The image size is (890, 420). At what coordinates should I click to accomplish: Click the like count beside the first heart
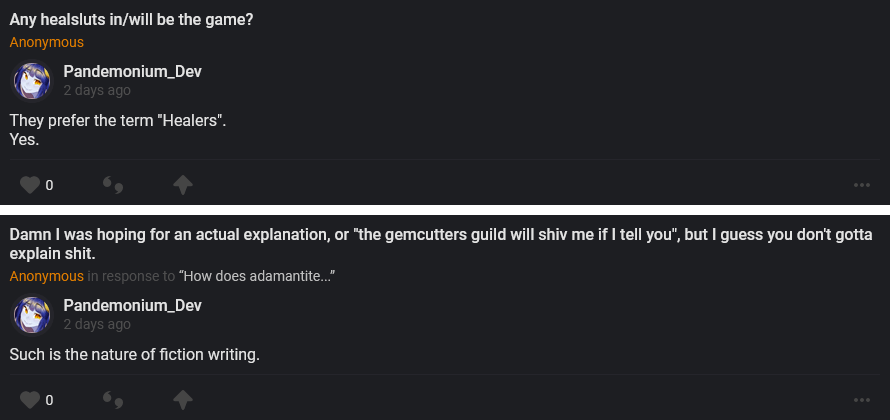49,185
